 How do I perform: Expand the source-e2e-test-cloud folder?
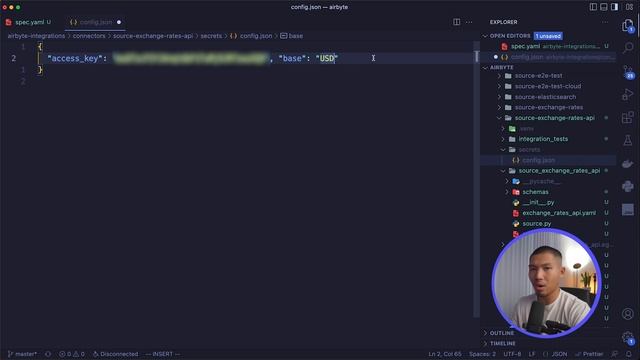coord(499,86)
